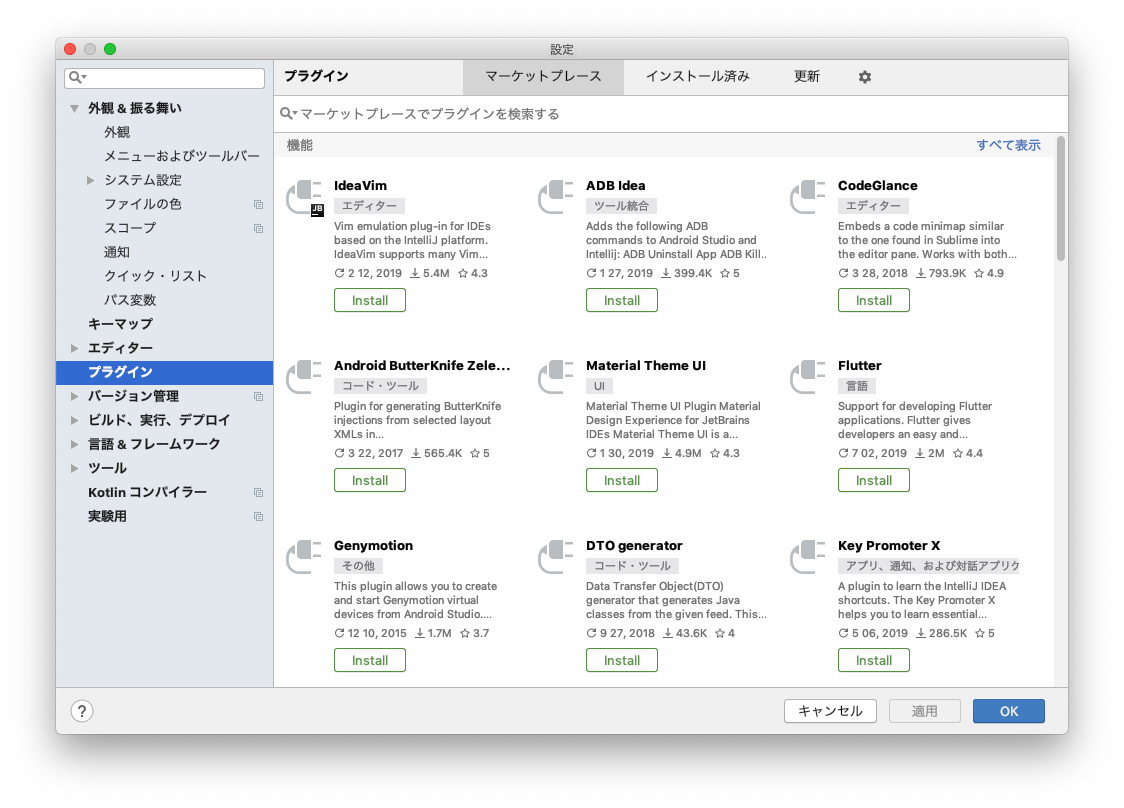Expand the システム設定 tree node
Image resolution: width=1124 pixels, height=808 pixels.
pyautogui.click(x=90, y=180)
